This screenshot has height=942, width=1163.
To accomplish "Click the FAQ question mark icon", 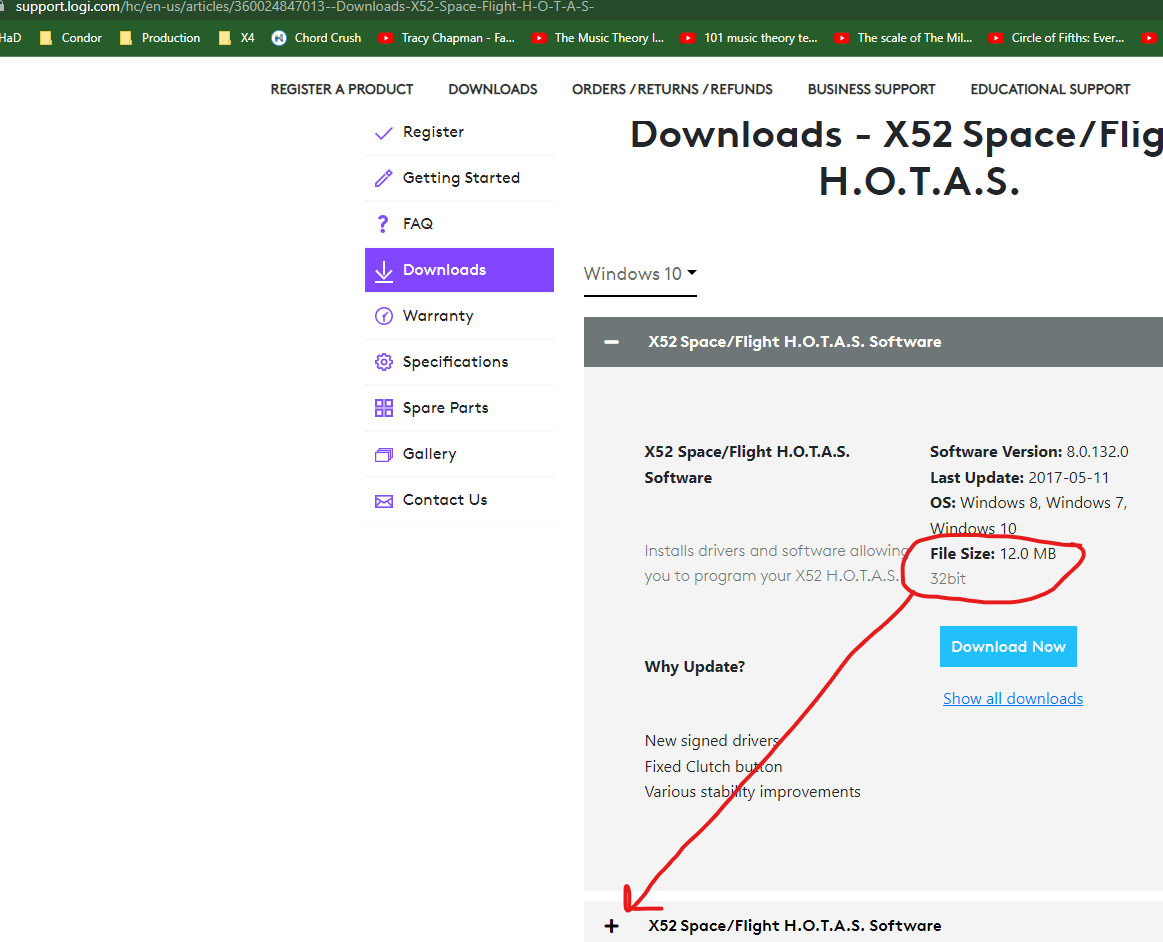I will [x=383, y=224].
